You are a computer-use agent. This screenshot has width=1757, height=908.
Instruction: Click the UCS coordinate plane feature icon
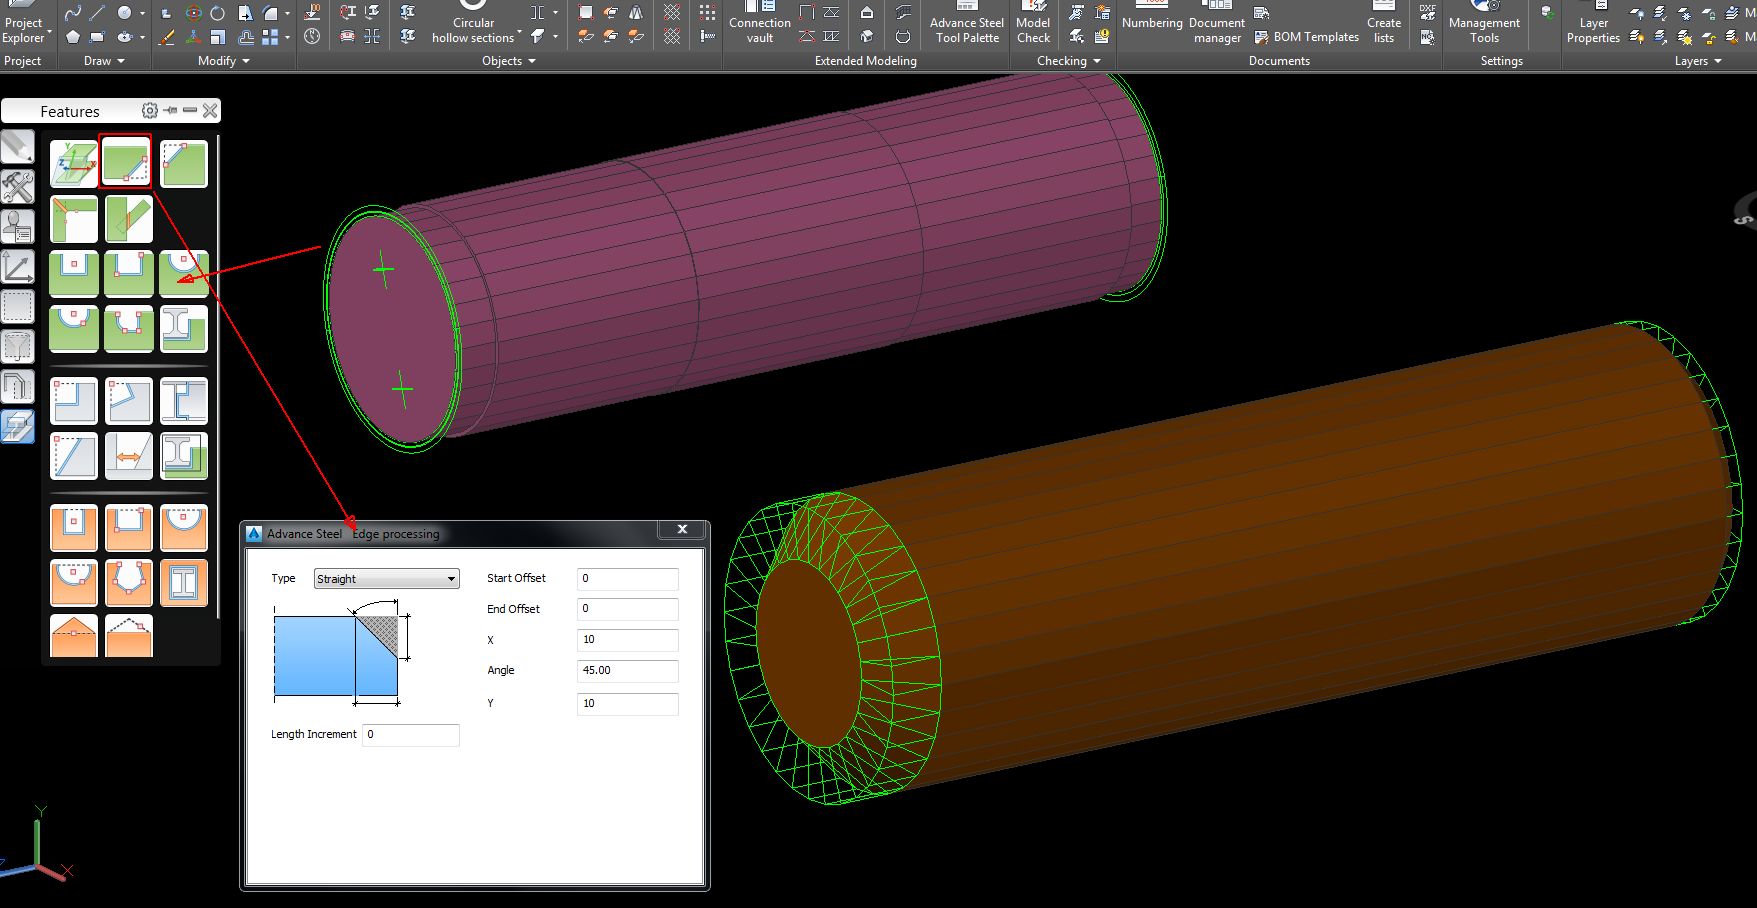click(x=73, y=163)
